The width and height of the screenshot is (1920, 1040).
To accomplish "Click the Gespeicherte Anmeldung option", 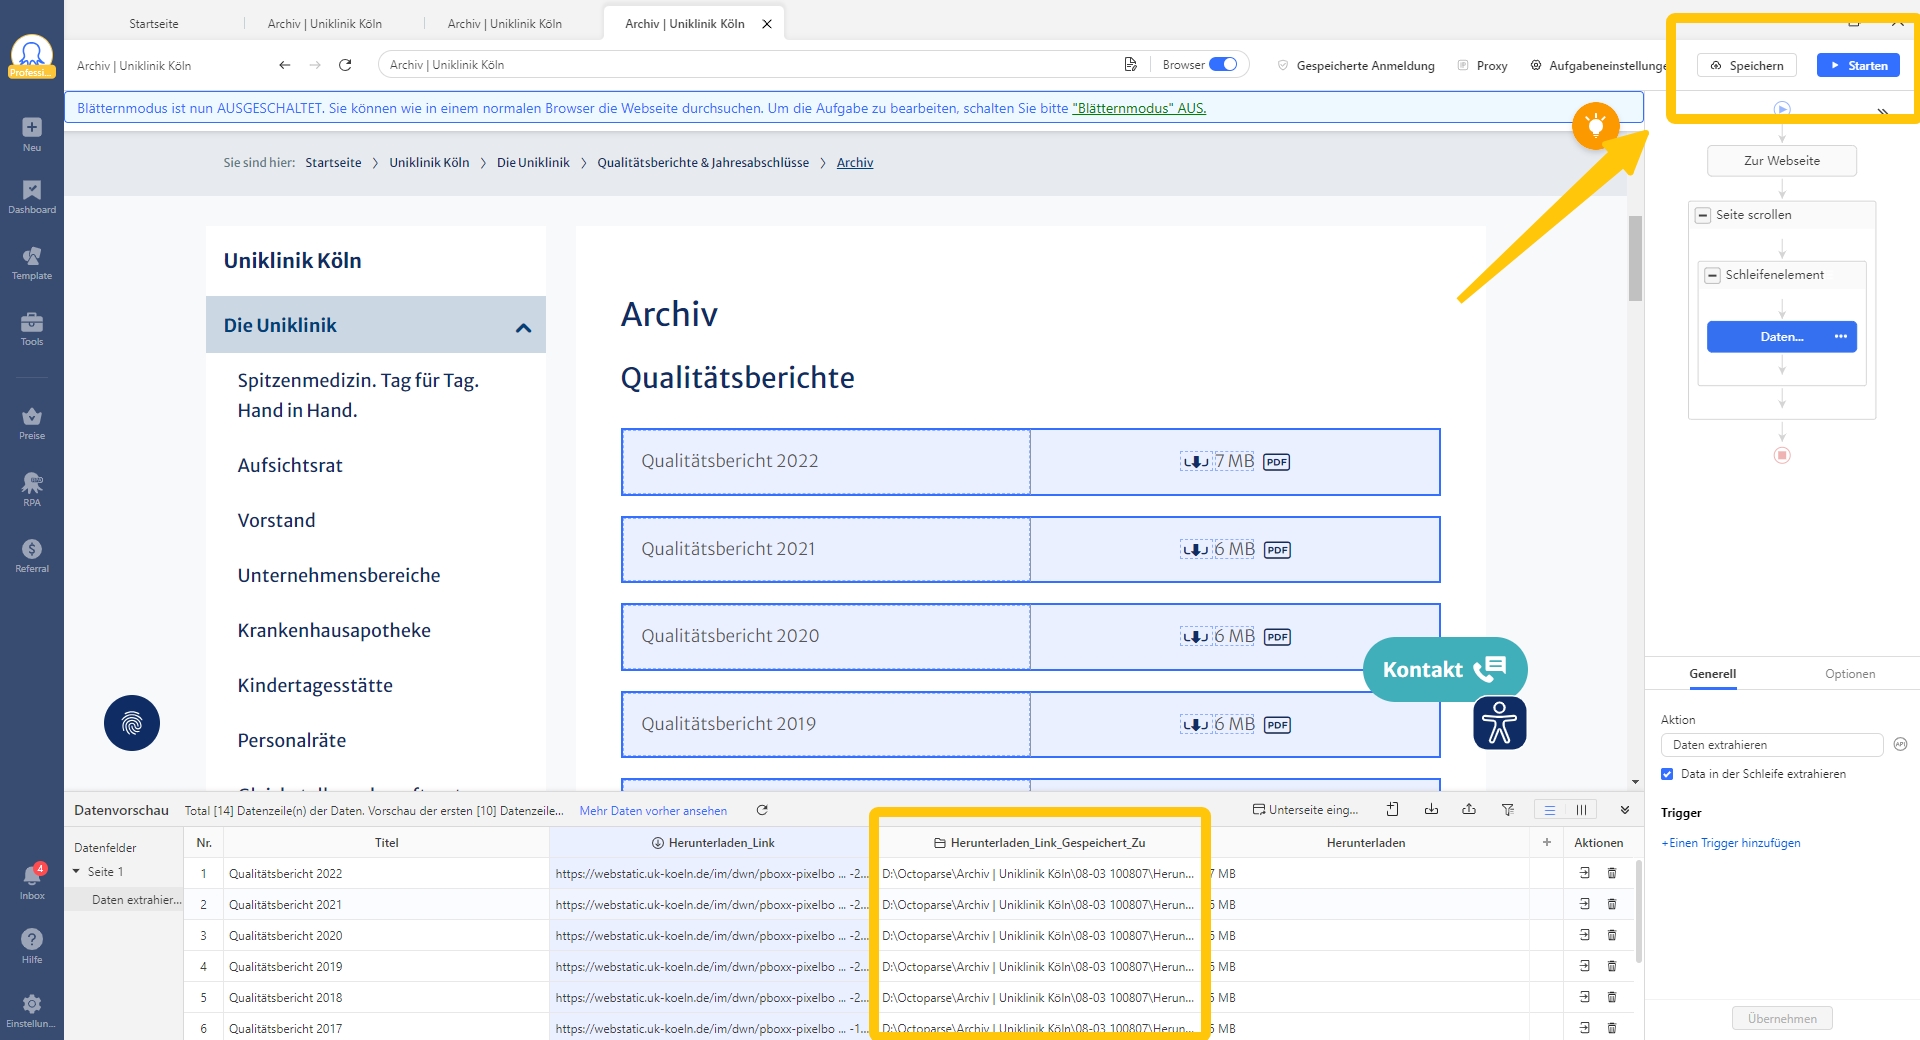I will (1355, 65).
